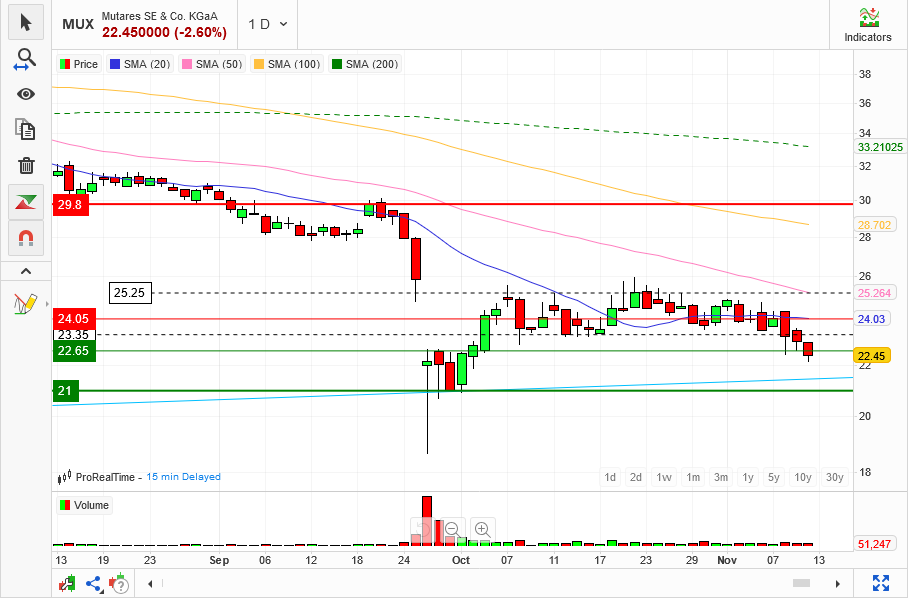This screenshot has width=910, height=605.
Task: Toggle the red-green trend detection tool
Action: pos(26,202)
